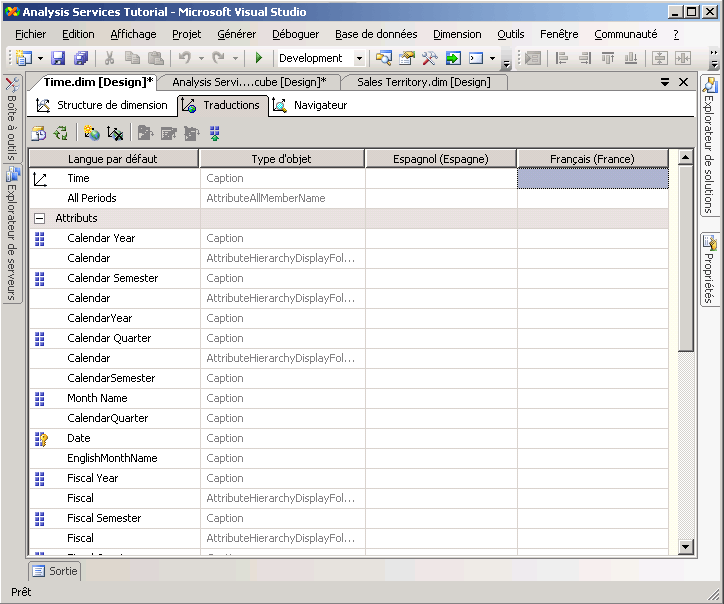Select the Calendar Semester attribute row
724x604 pixels.
point(349,278)
